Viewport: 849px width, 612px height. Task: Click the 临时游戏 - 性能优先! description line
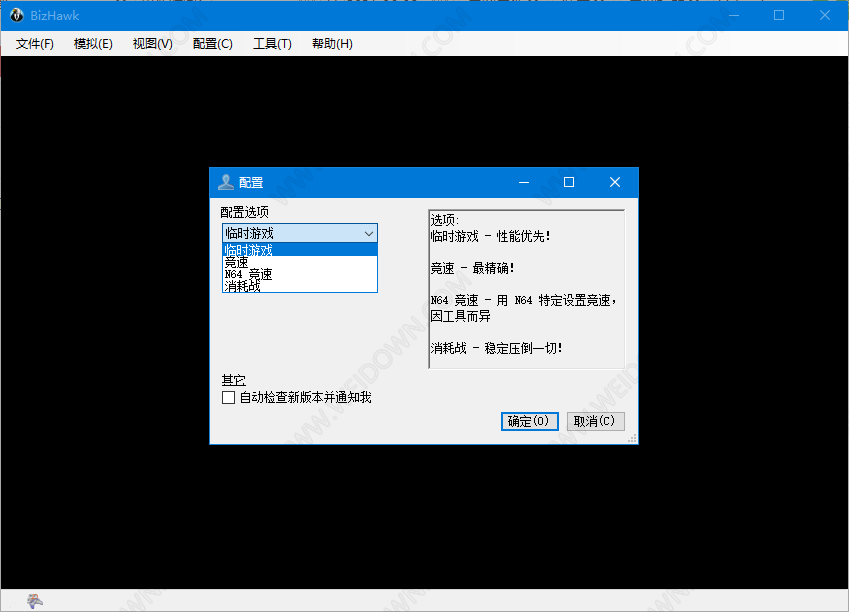(x=491, y=236)
